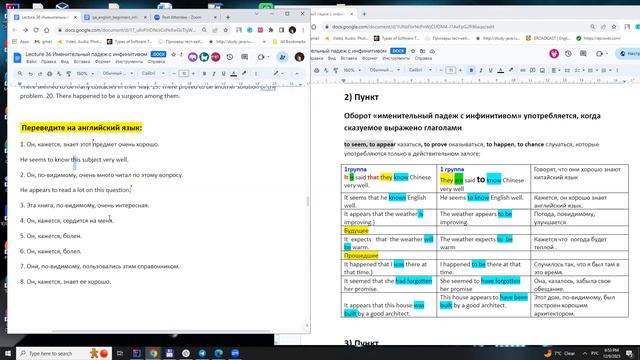Toggle italic in right Docs window toolbar
Viewport: 640px width, 360px height.
click(481, 70)
